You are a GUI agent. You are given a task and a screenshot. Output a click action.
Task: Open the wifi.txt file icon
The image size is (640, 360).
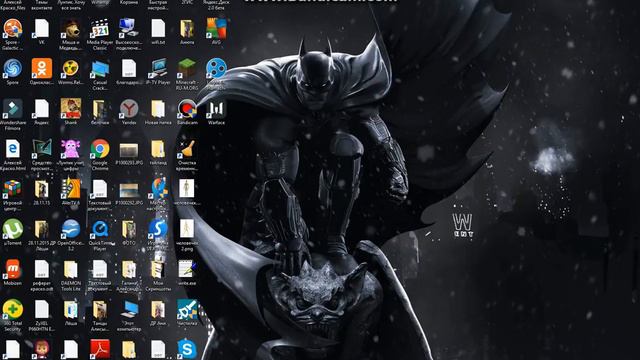click(x=158, y=29)
